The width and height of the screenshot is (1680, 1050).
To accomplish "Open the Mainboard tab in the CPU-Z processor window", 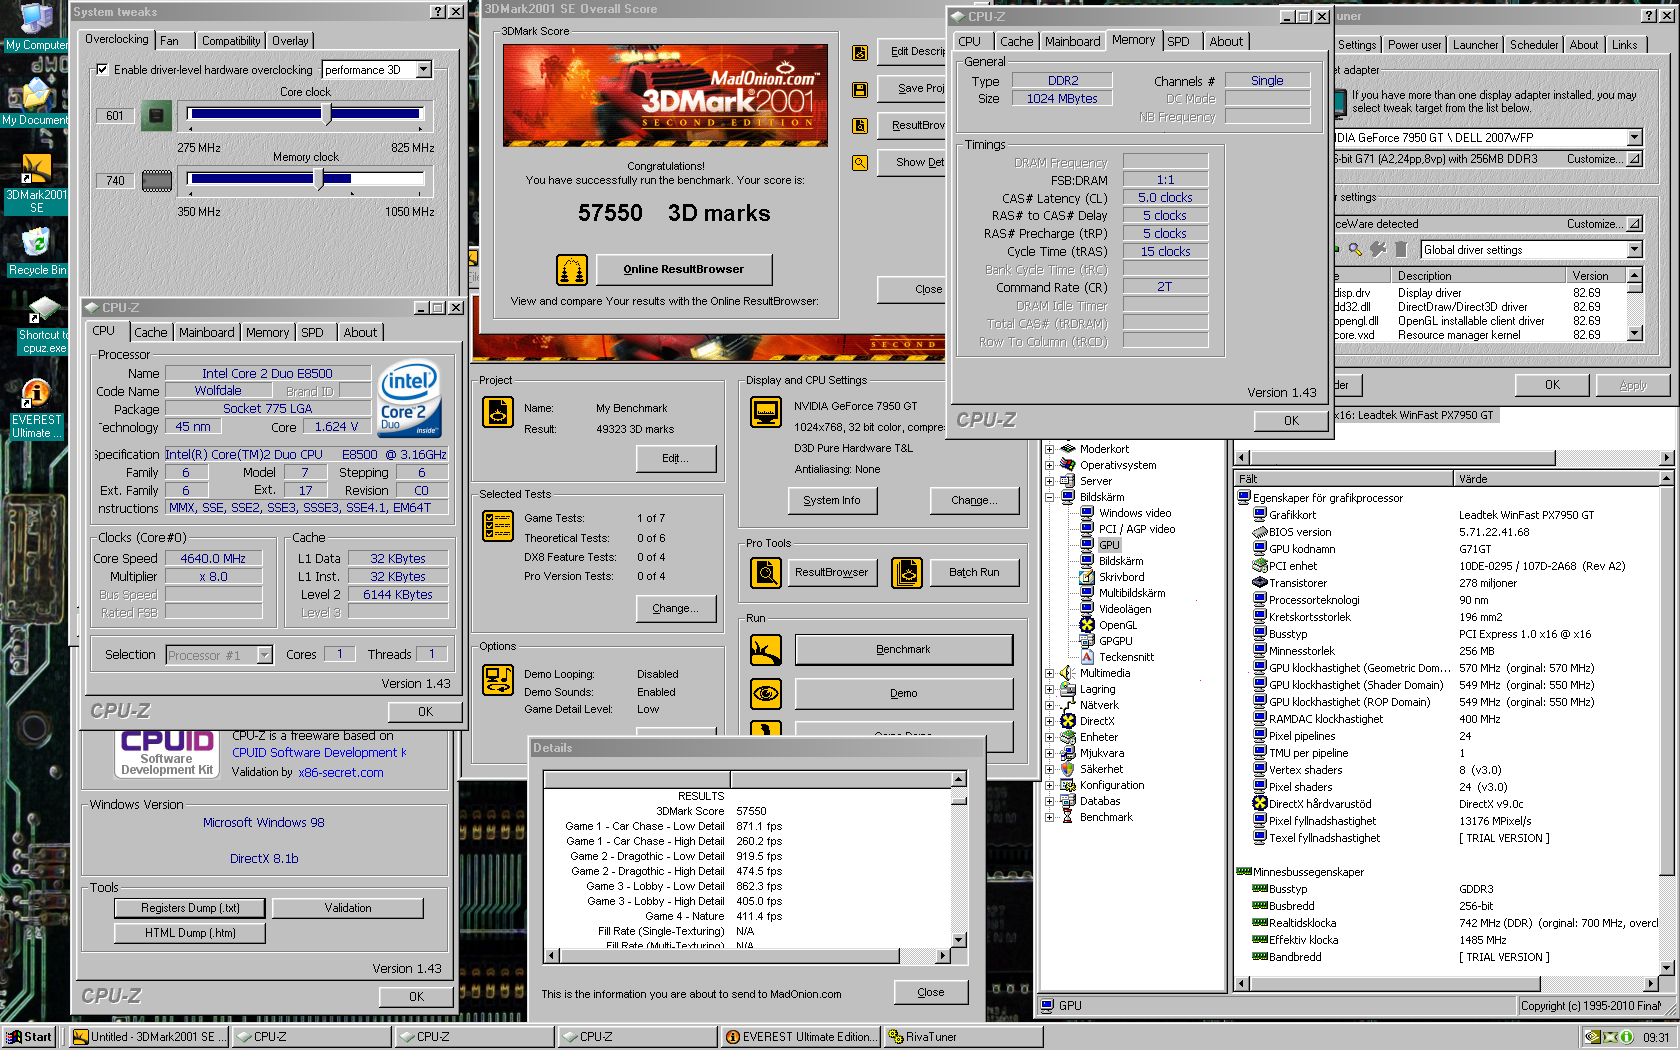I will pyautogui.click(x=207, y=333).
